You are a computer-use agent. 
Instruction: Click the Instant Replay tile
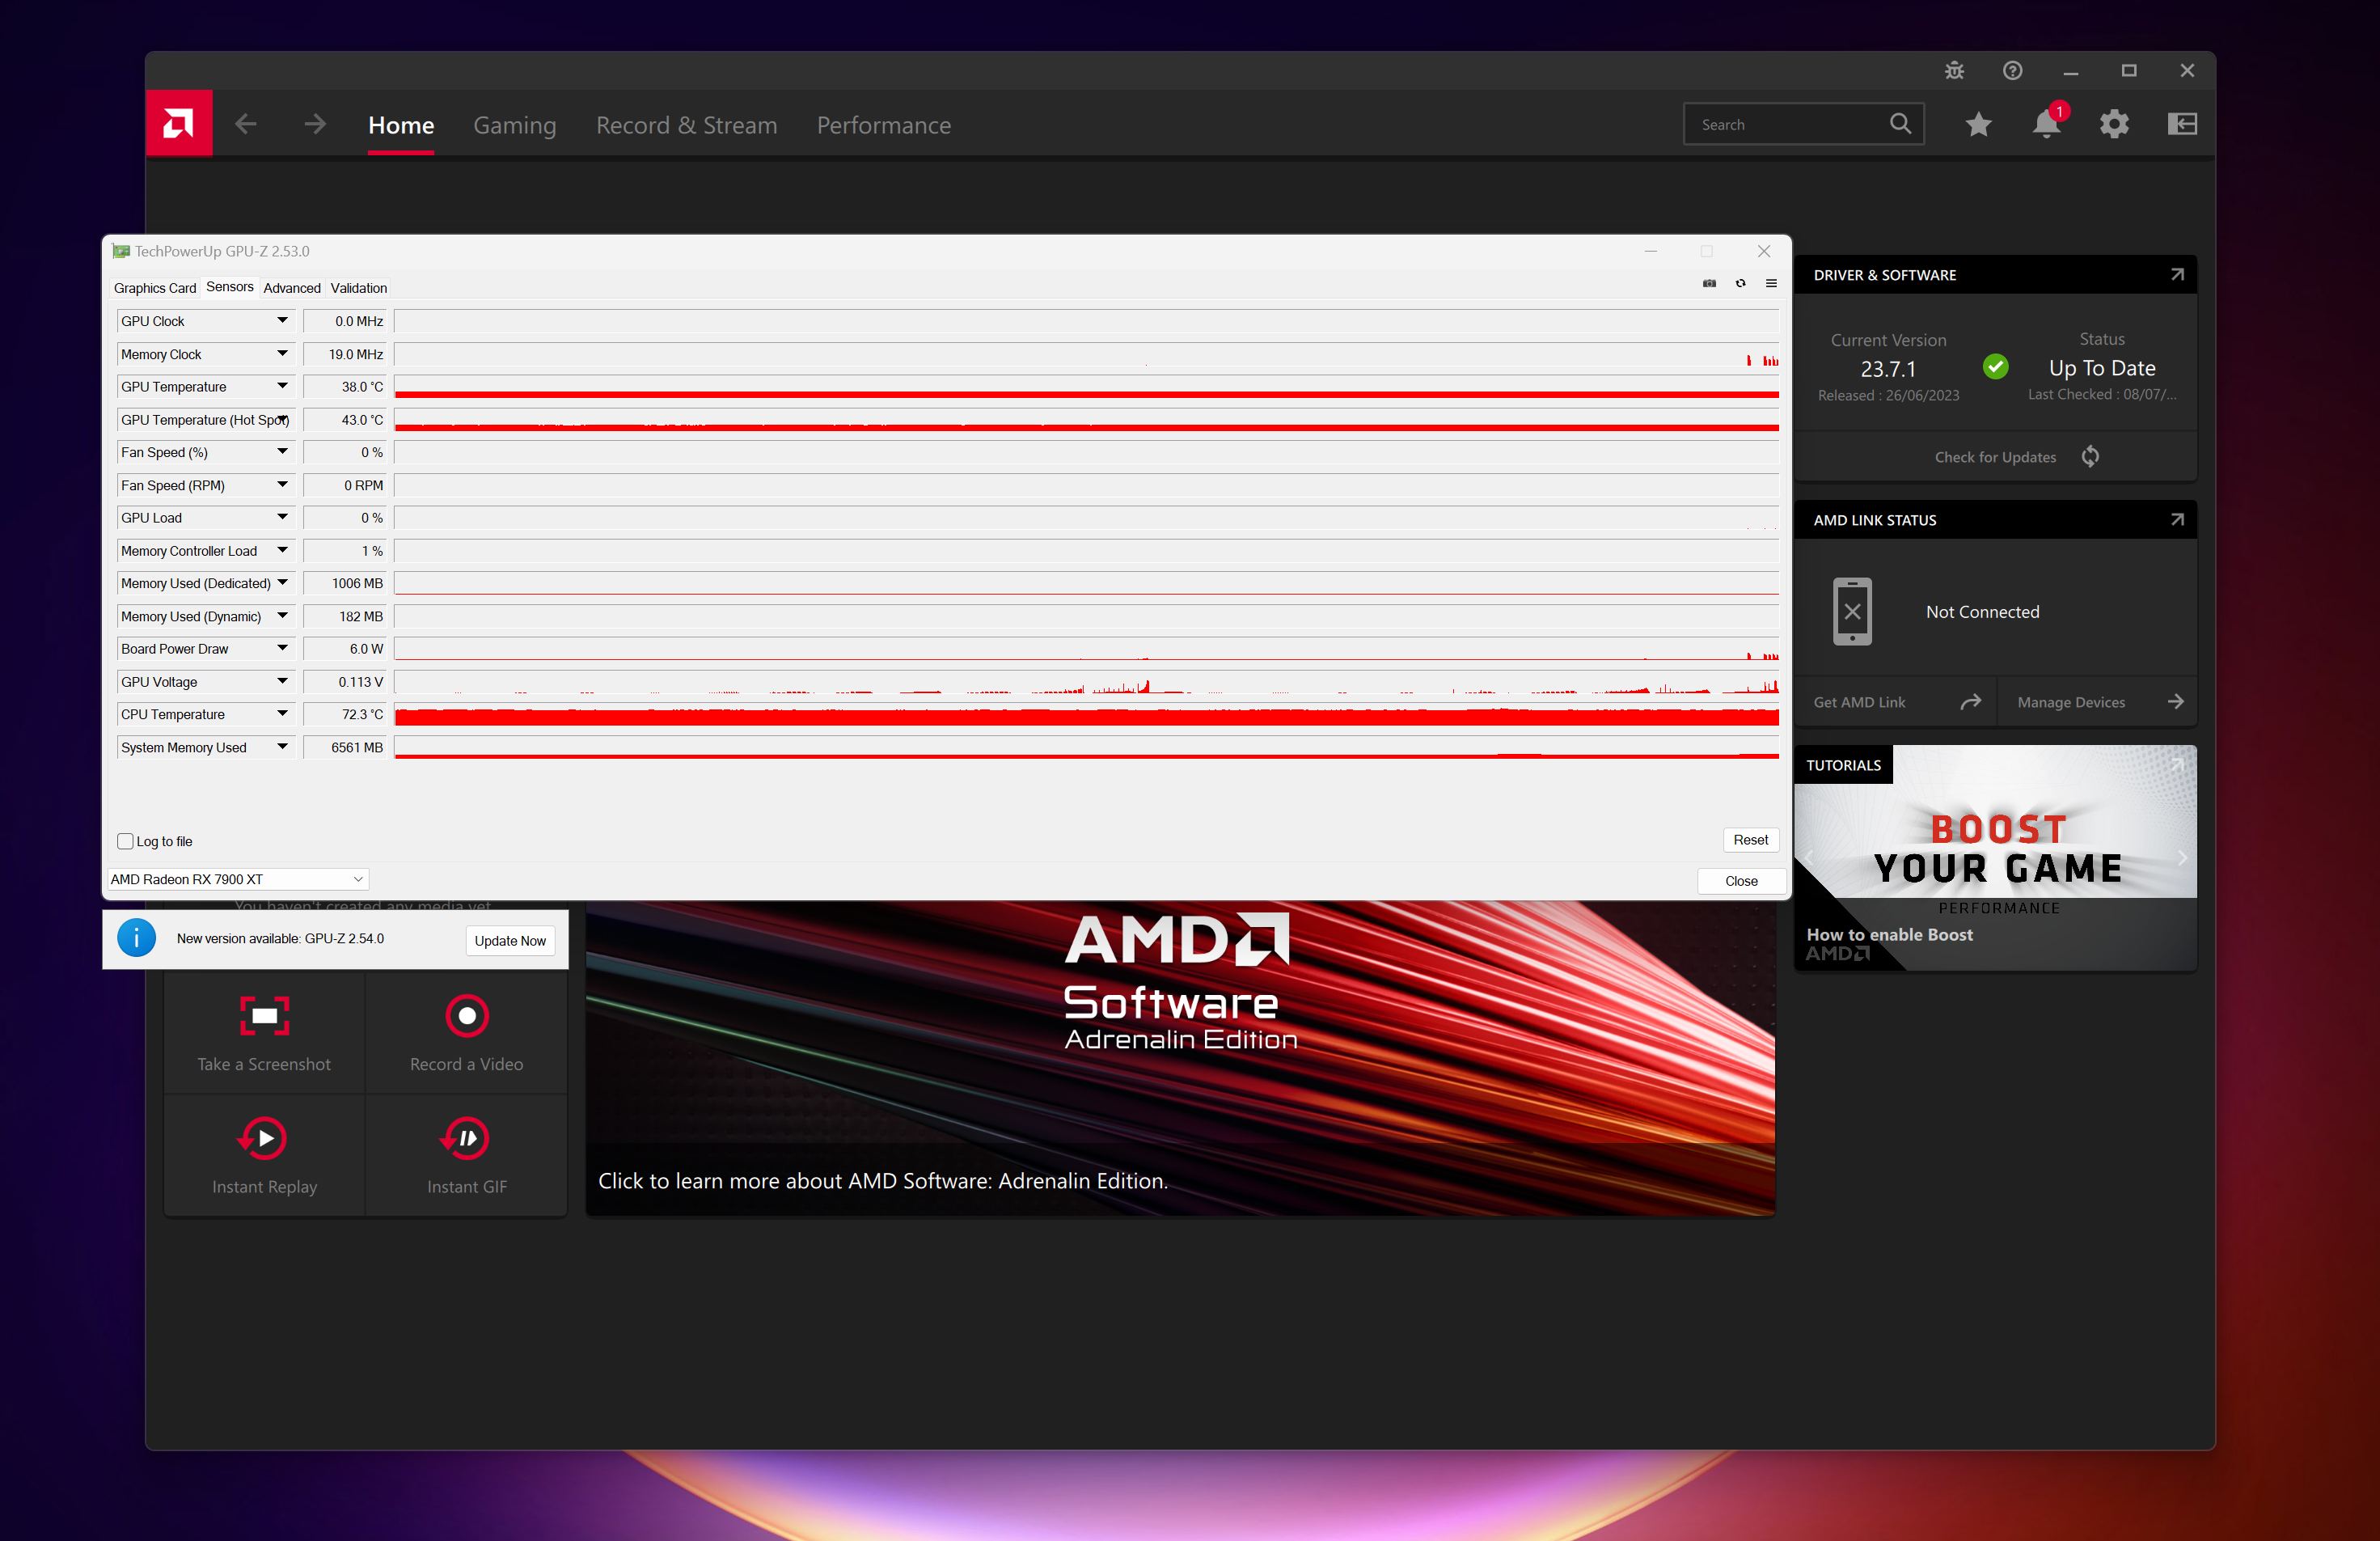[x=264, y=1156]
